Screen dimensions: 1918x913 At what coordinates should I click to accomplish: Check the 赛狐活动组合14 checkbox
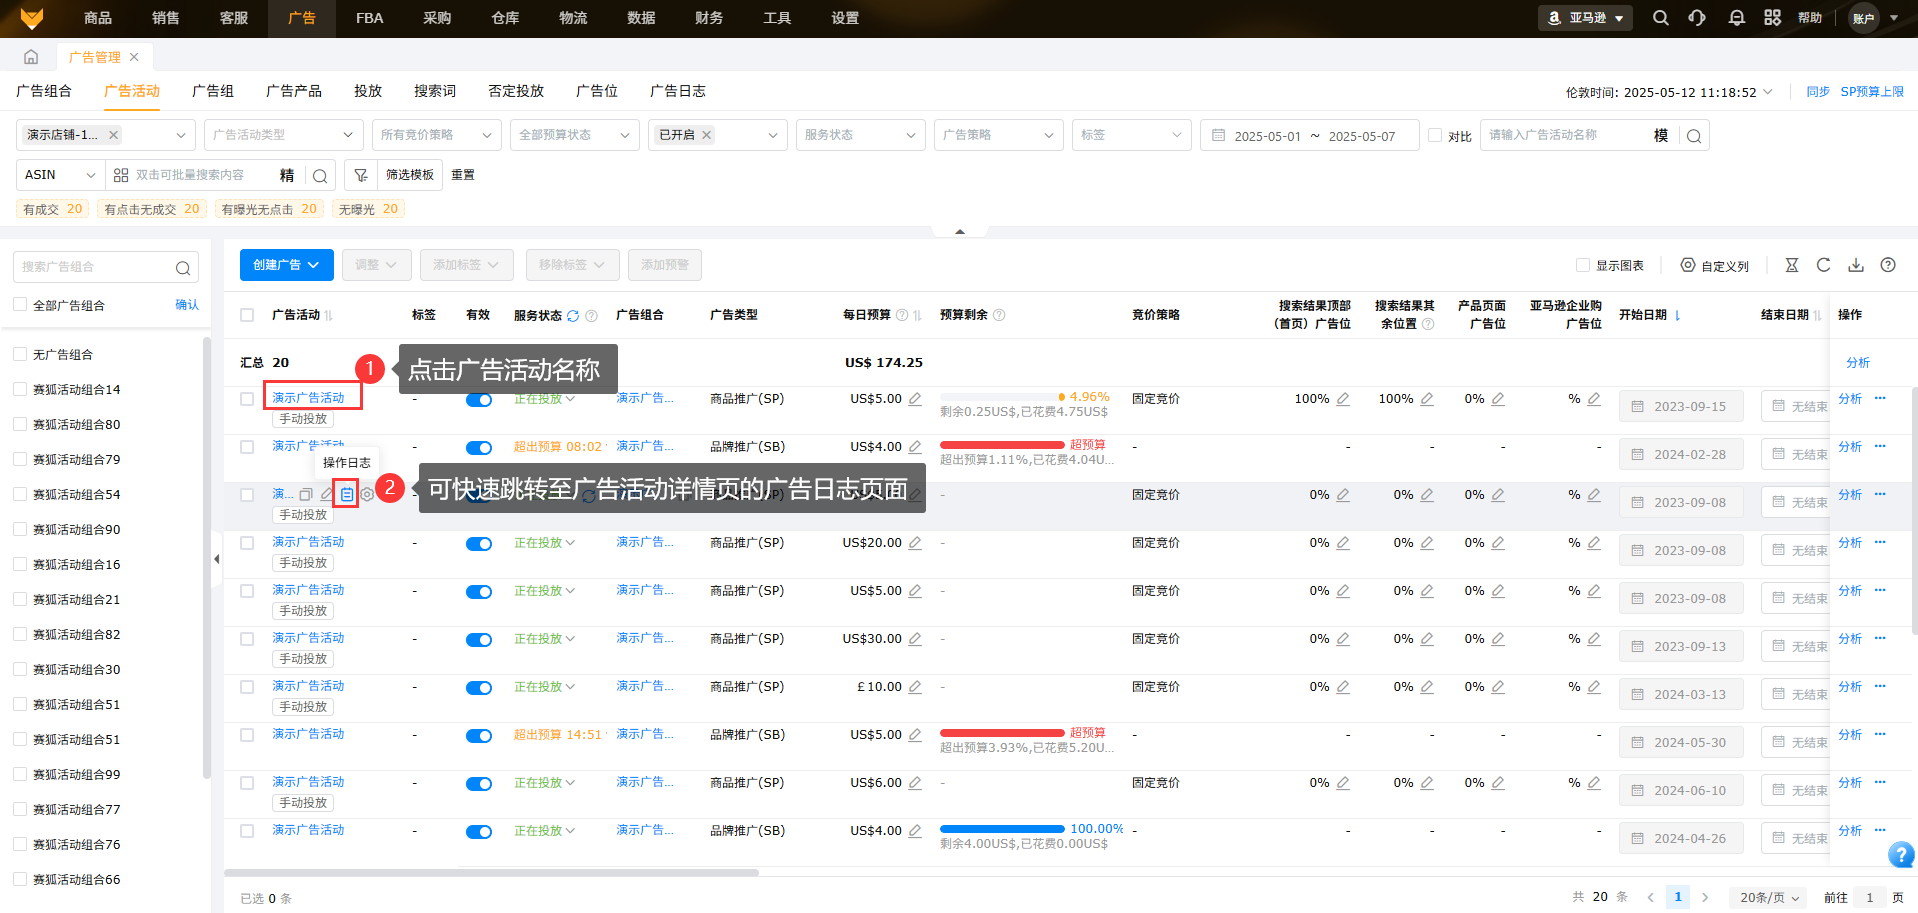20,389
